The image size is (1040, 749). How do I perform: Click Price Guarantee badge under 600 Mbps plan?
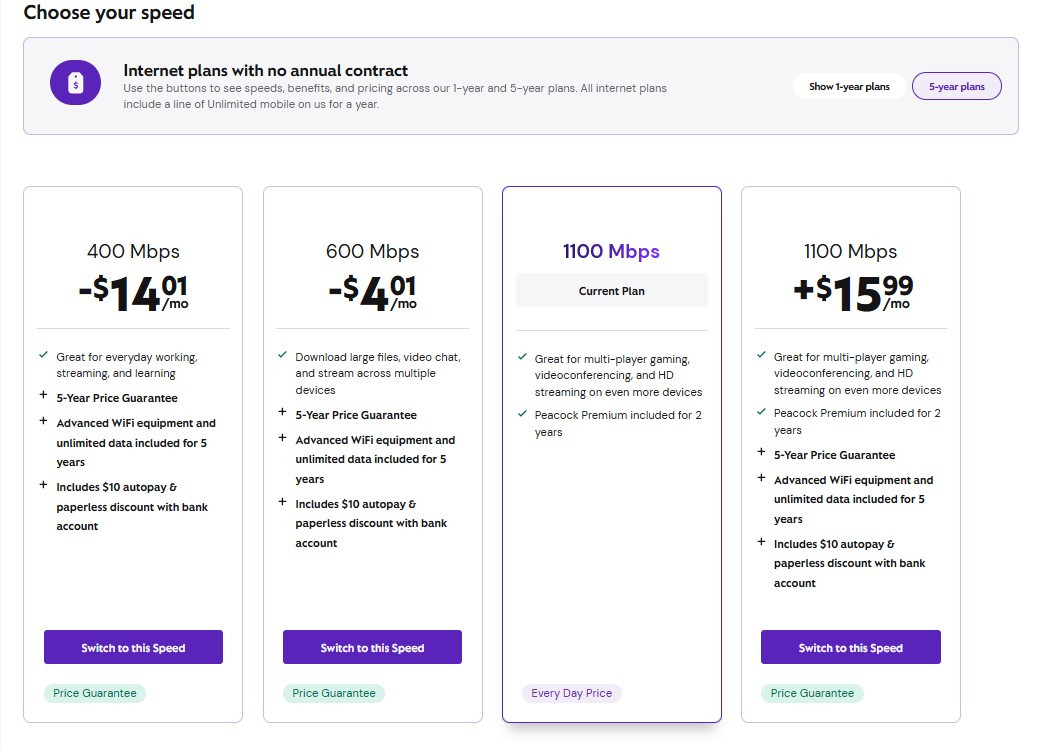[x=334, y=693]
